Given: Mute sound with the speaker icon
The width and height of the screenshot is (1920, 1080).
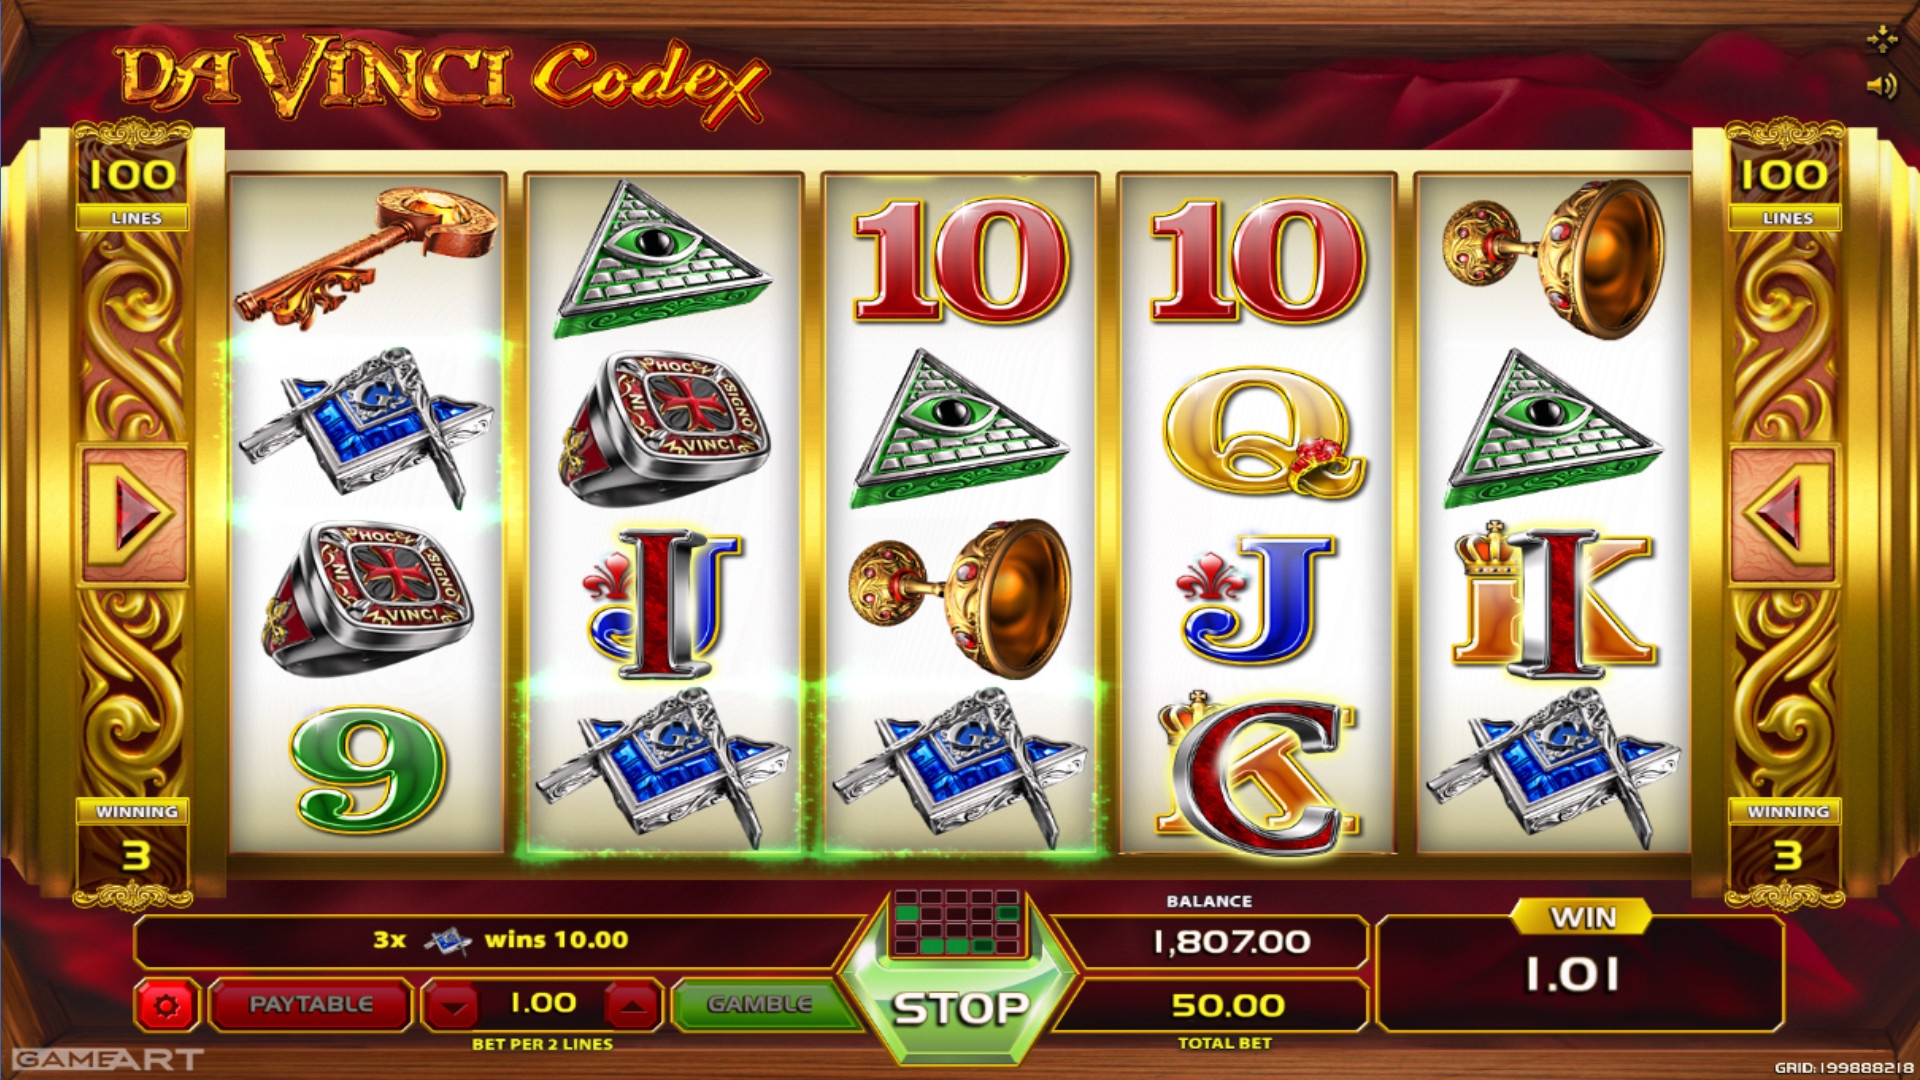Looking at the screenshot, I should [x=1882, y=86].
